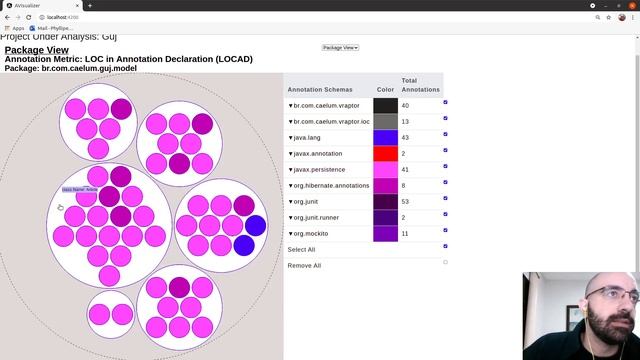Expand the org.junit schema row
This screenshot has height=360, width=640.
click(x=291, y=202)
